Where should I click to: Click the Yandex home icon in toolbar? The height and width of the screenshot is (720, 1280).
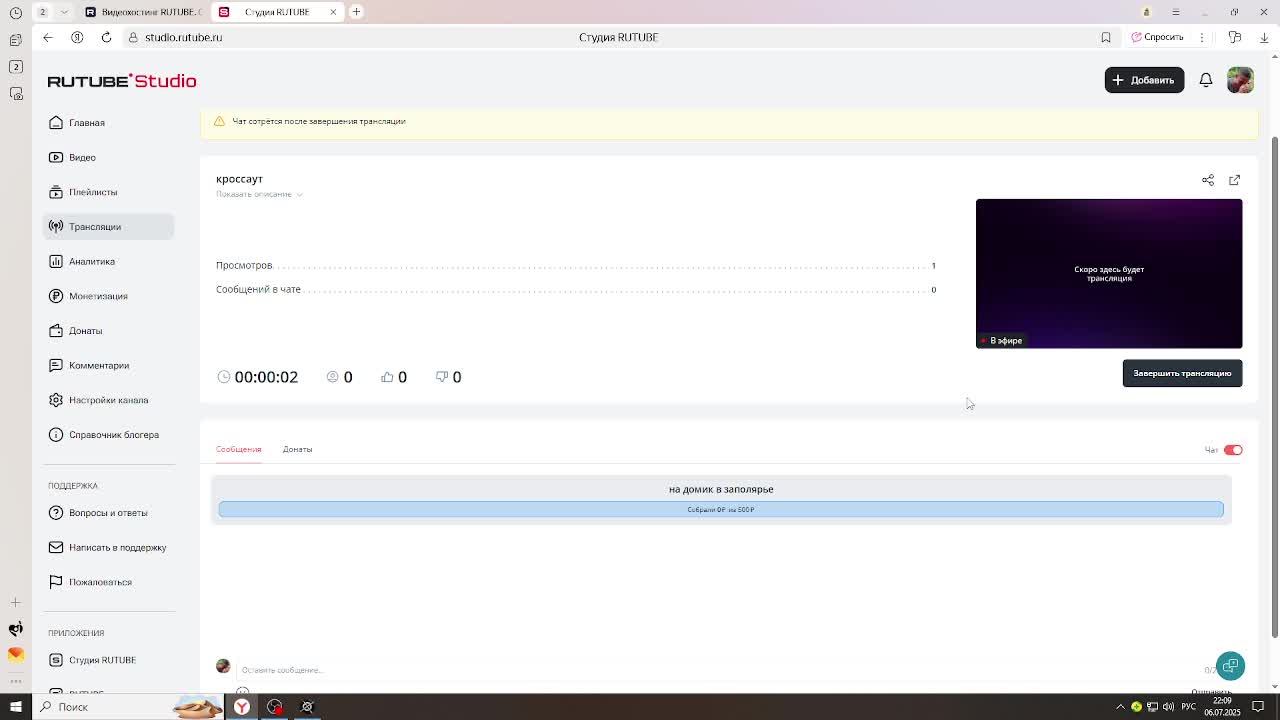coord(77,37)
